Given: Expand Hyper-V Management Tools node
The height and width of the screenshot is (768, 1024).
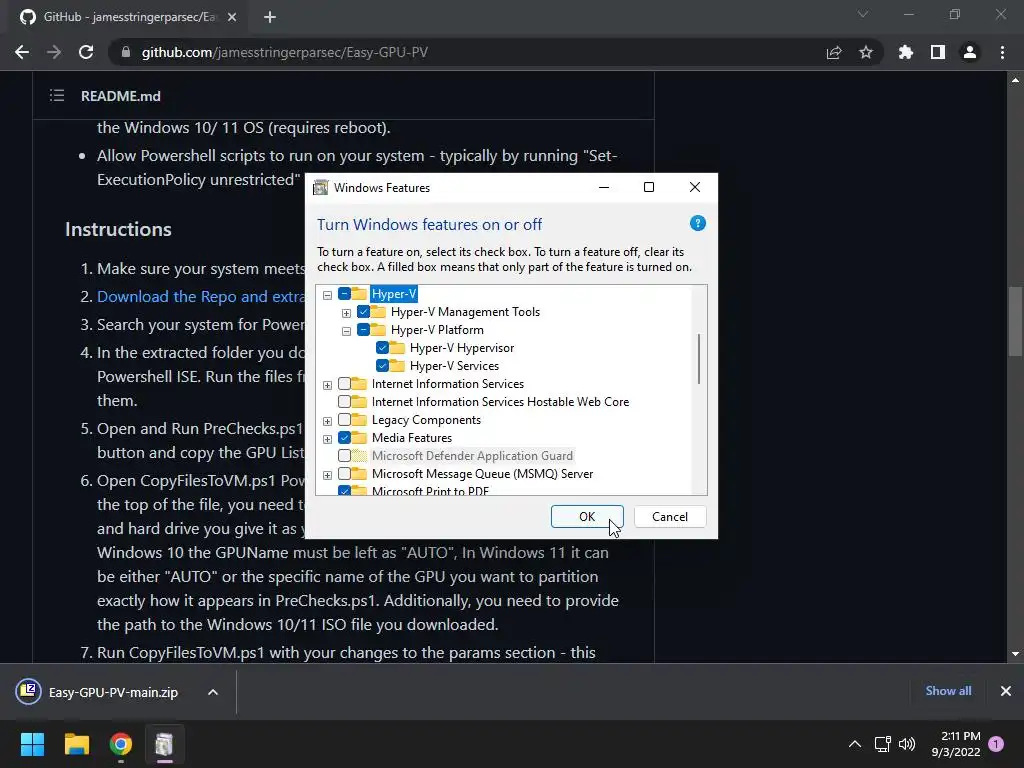Looking at the screenshot, I should click(x=346, y=313).
